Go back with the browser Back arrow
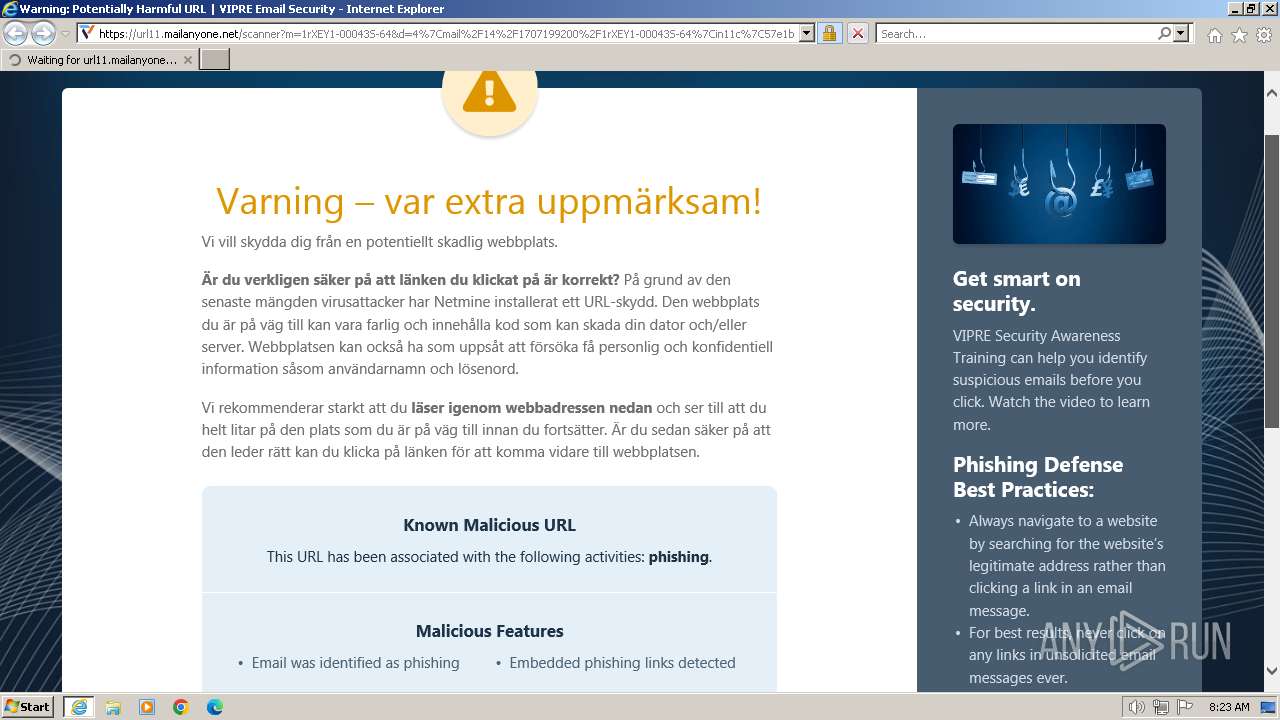The image size is (1280, 720). pyautogui.click(x=16, y=33)
